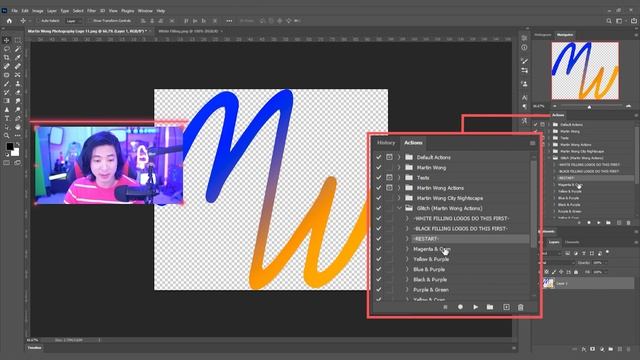Toggle Tests set checkmark in enlarged panel
Screen dimensions: 640x360
pos(379,178)
